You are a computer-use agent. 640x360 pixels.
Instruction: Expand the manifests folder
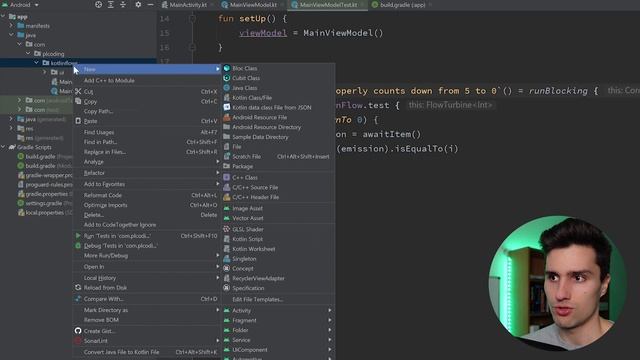(x=11, y=25)
